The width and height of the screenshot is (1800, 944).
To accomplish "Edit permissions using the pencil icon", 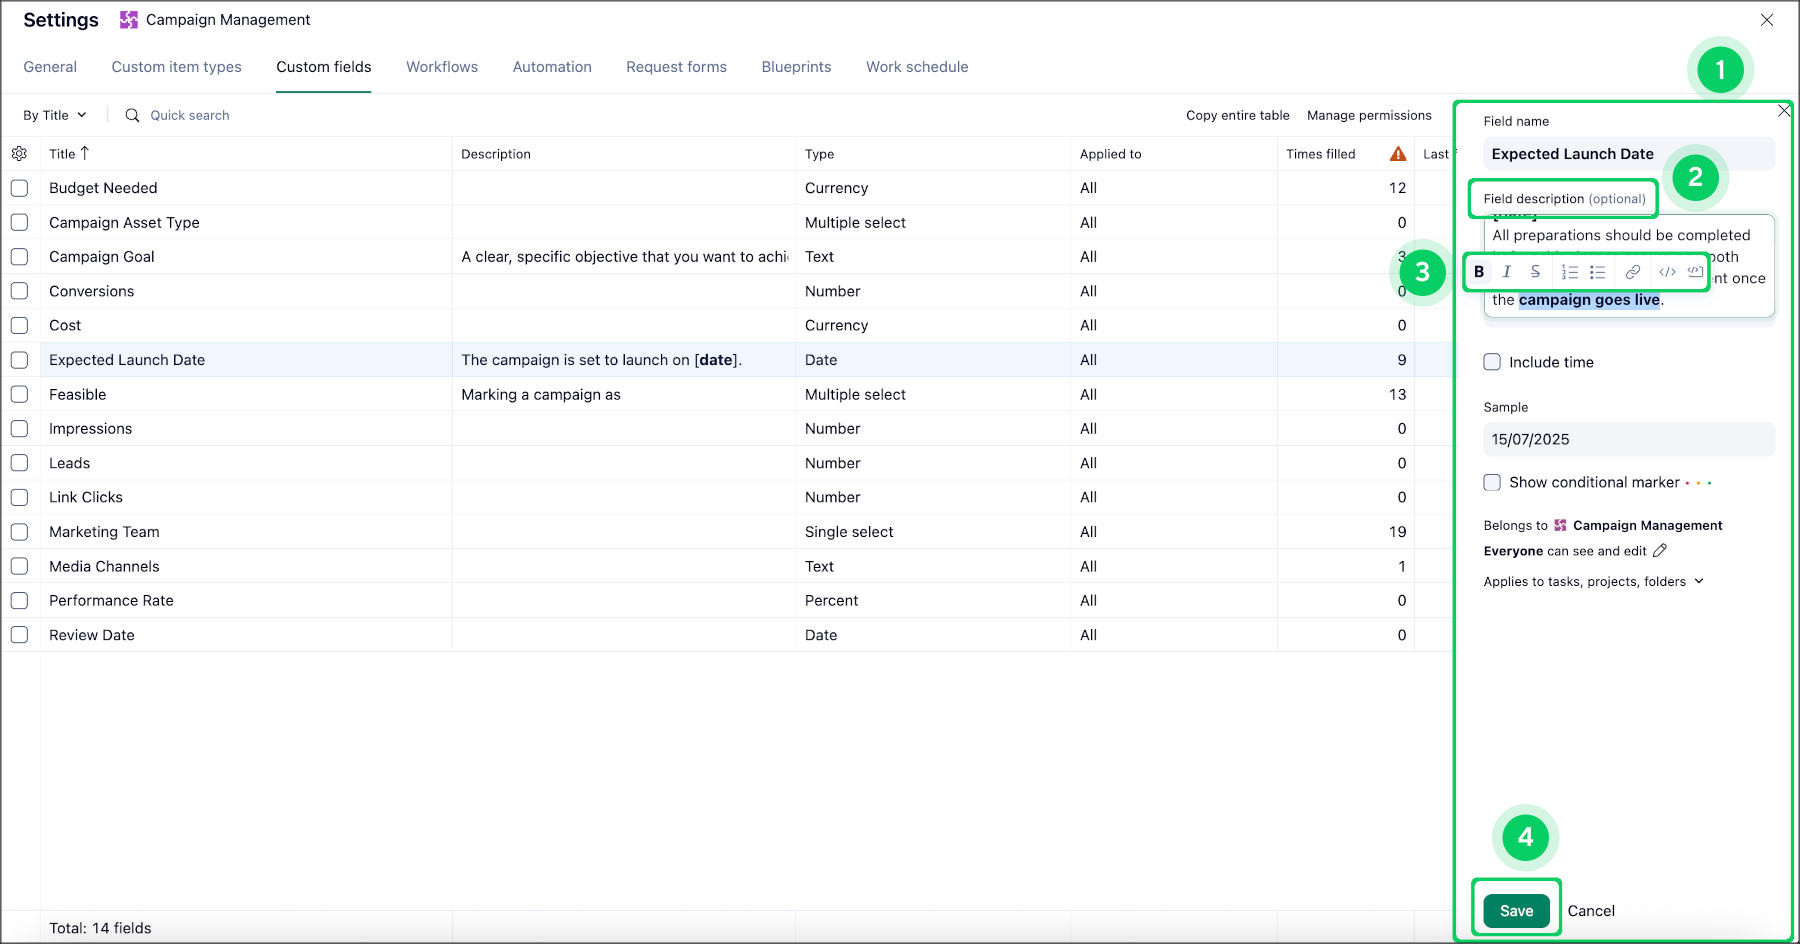I will tap(1660, 550).
